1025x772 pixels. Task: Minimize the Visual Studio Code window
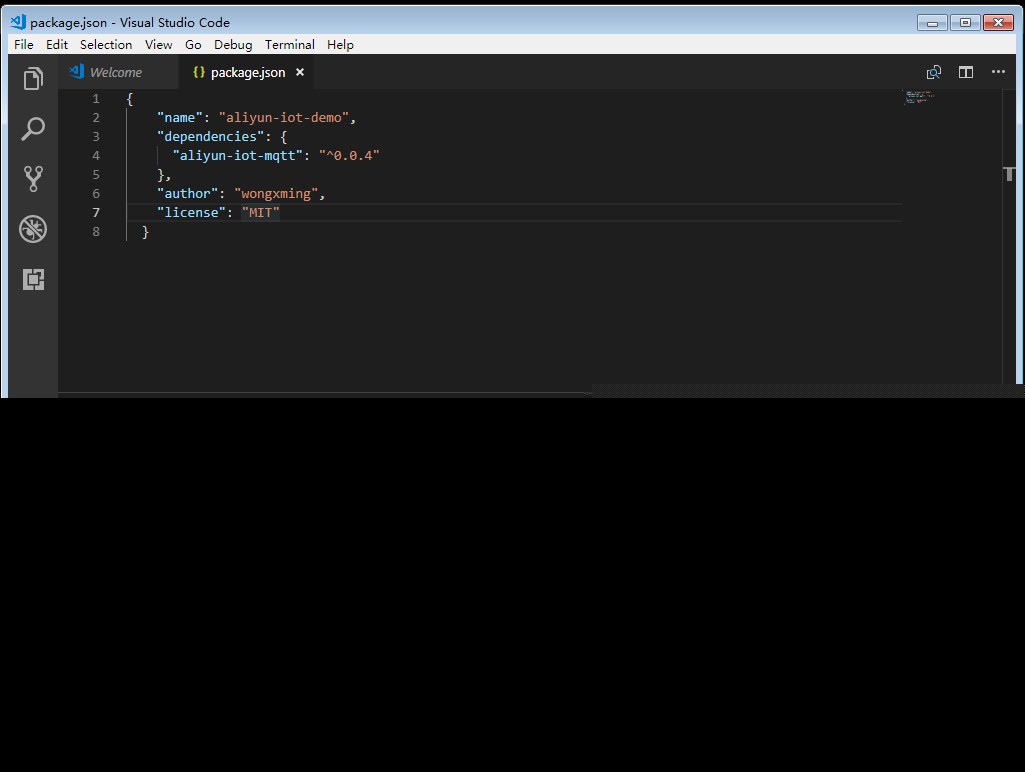pos(932,23)
